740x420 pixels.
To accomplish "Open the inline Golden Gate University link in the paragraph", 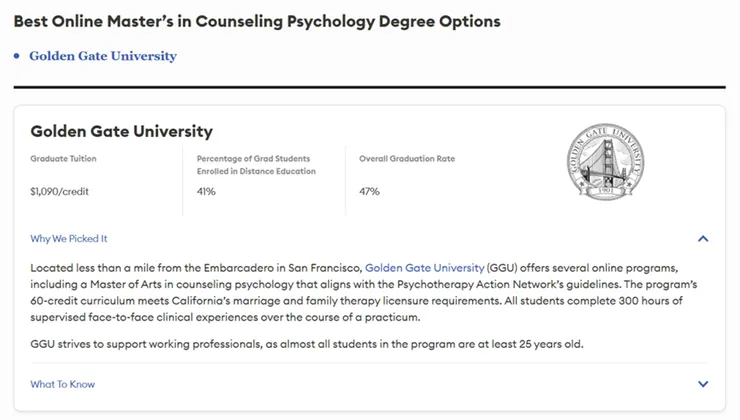I will (x=424, y=268).
